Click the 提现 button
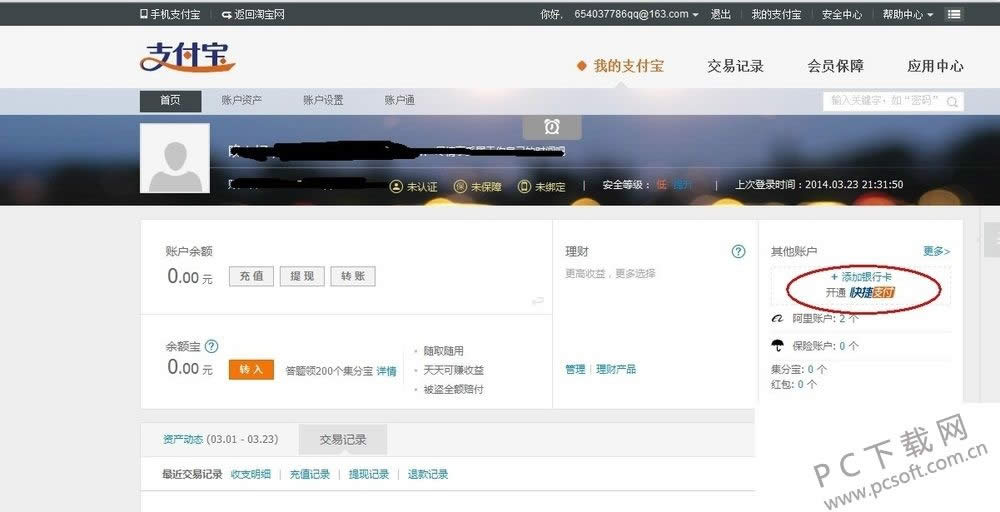 (302, 276)
